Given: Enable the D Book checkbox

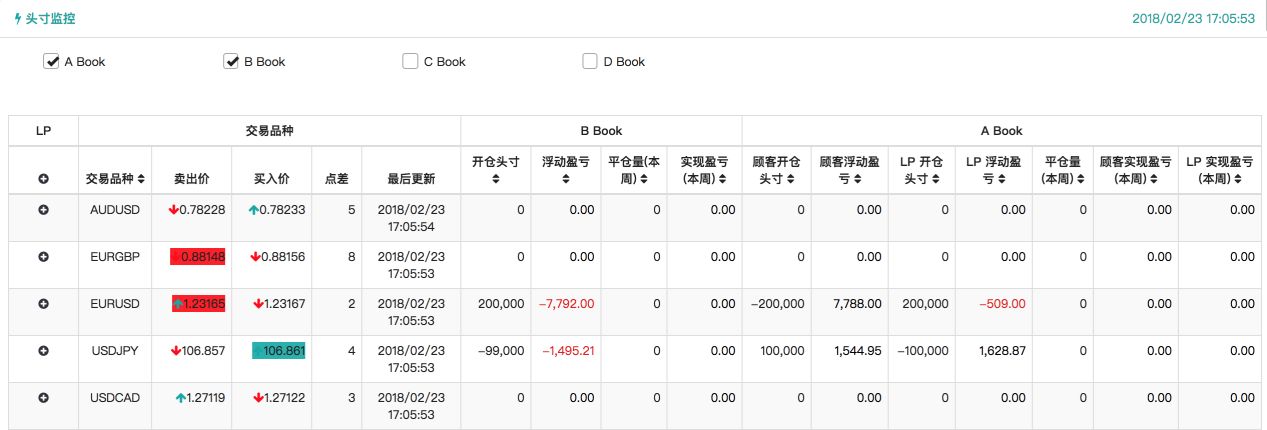Looking at the screenshot, I should point(590,62).
